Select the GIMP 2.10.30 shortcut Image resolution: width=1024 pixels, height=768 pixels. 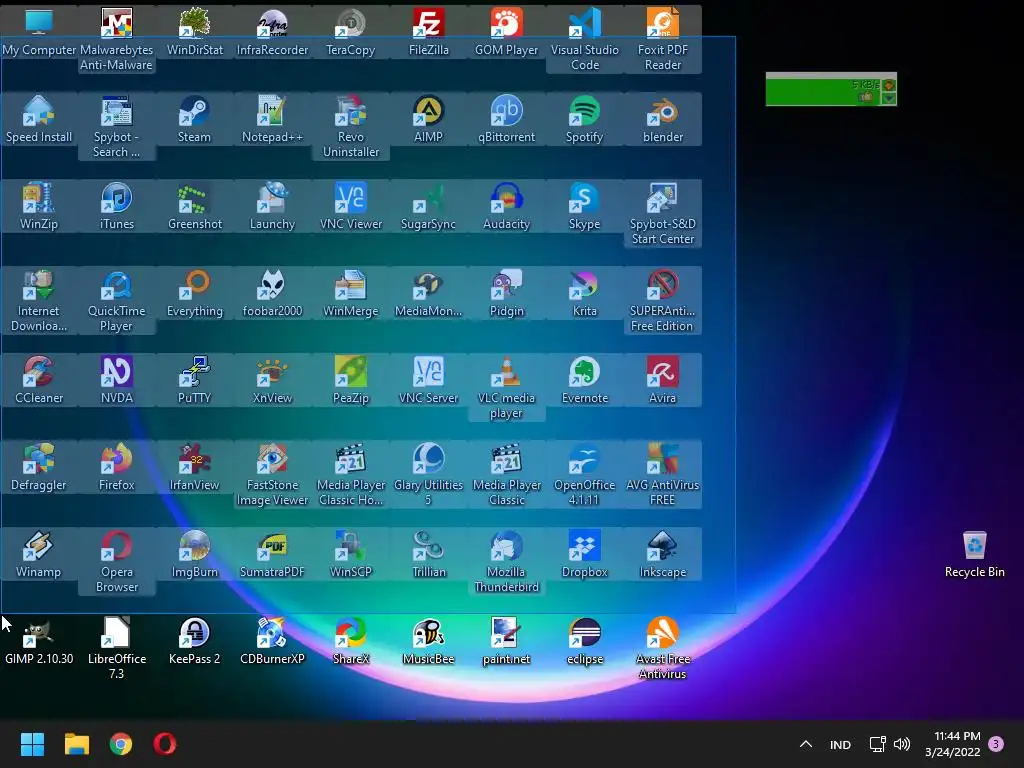pyautogui.click(x=39, y=641)
